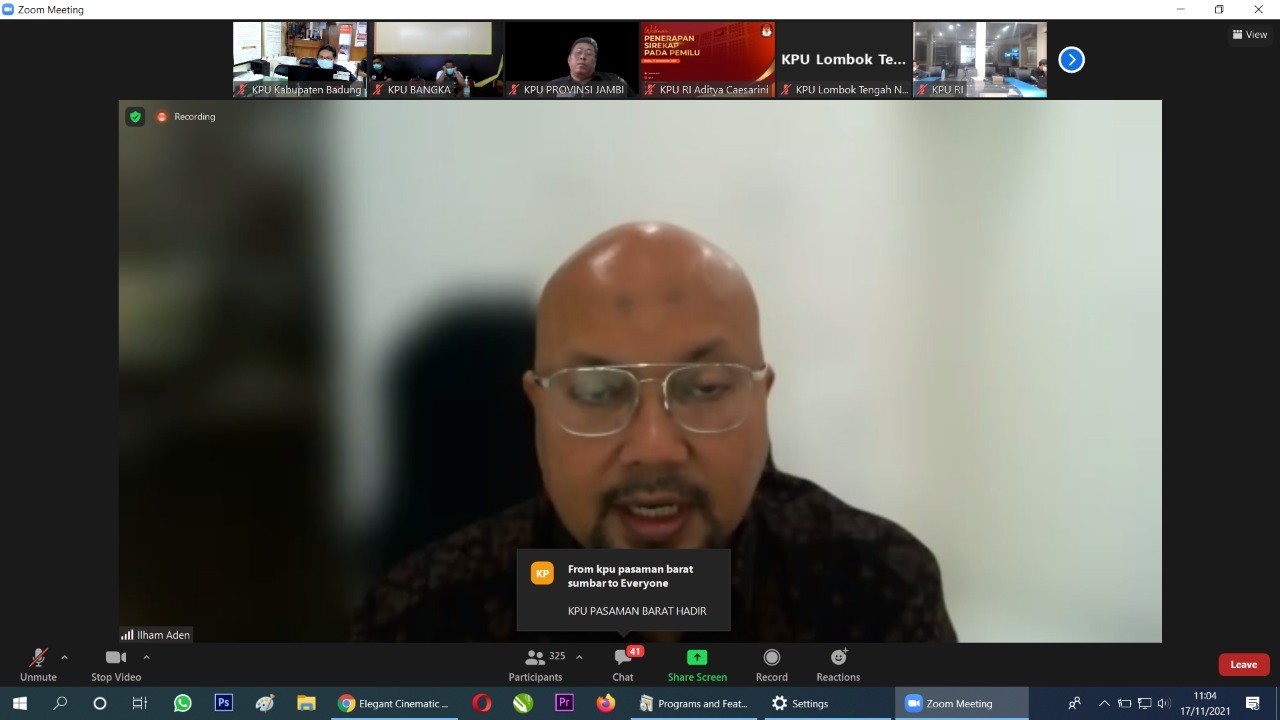Open the Chat panel
This screenshot has height=720, width=1280.
coord(623,664)
